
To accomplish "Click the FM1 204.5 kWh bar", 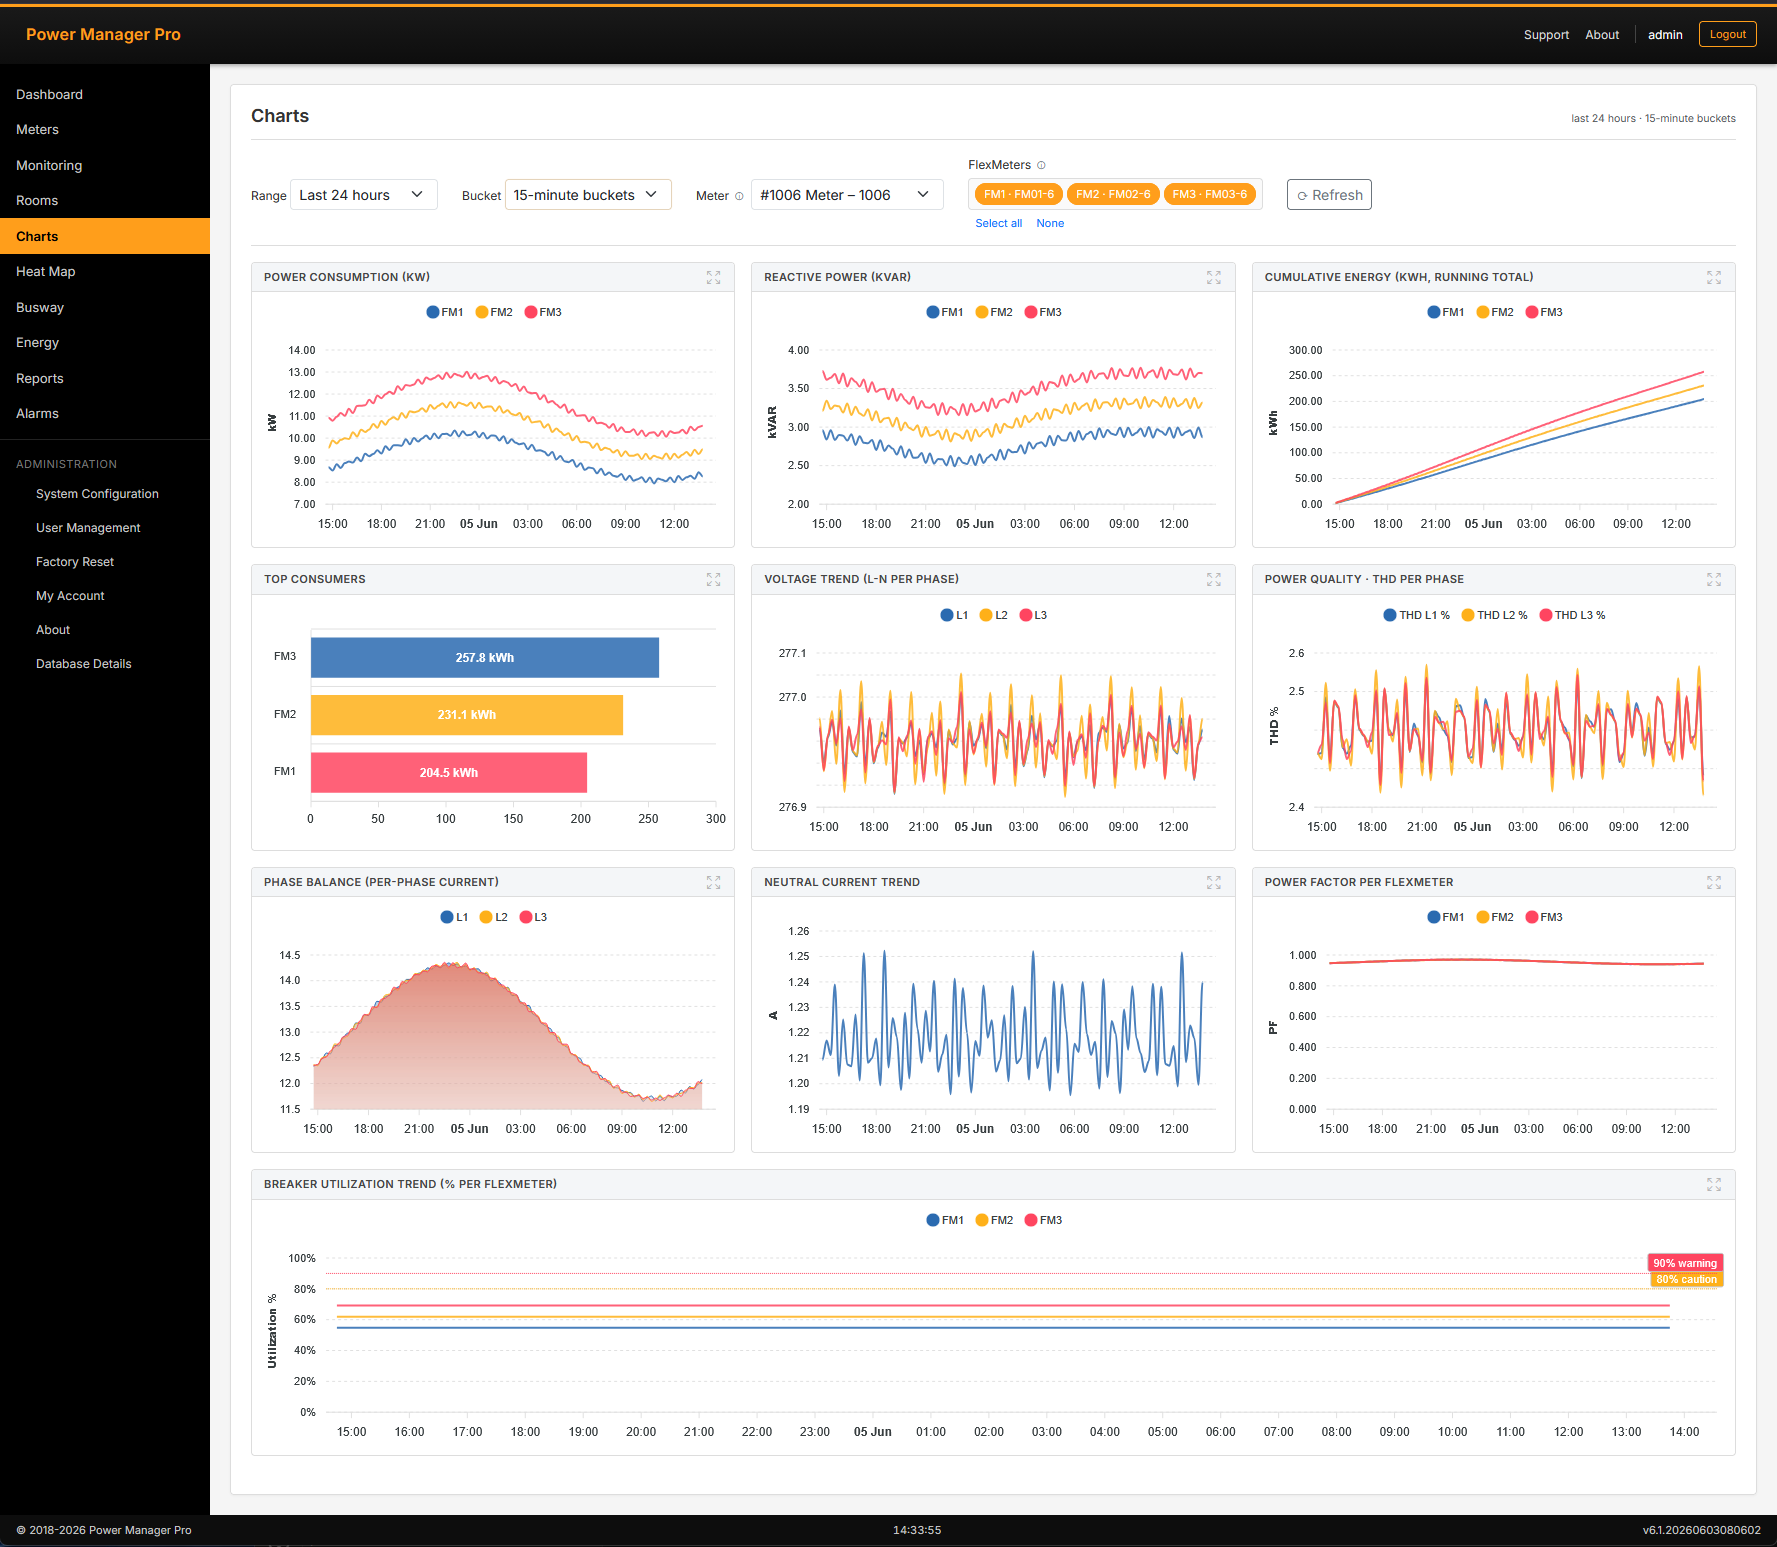I will [x=449, y=773].
